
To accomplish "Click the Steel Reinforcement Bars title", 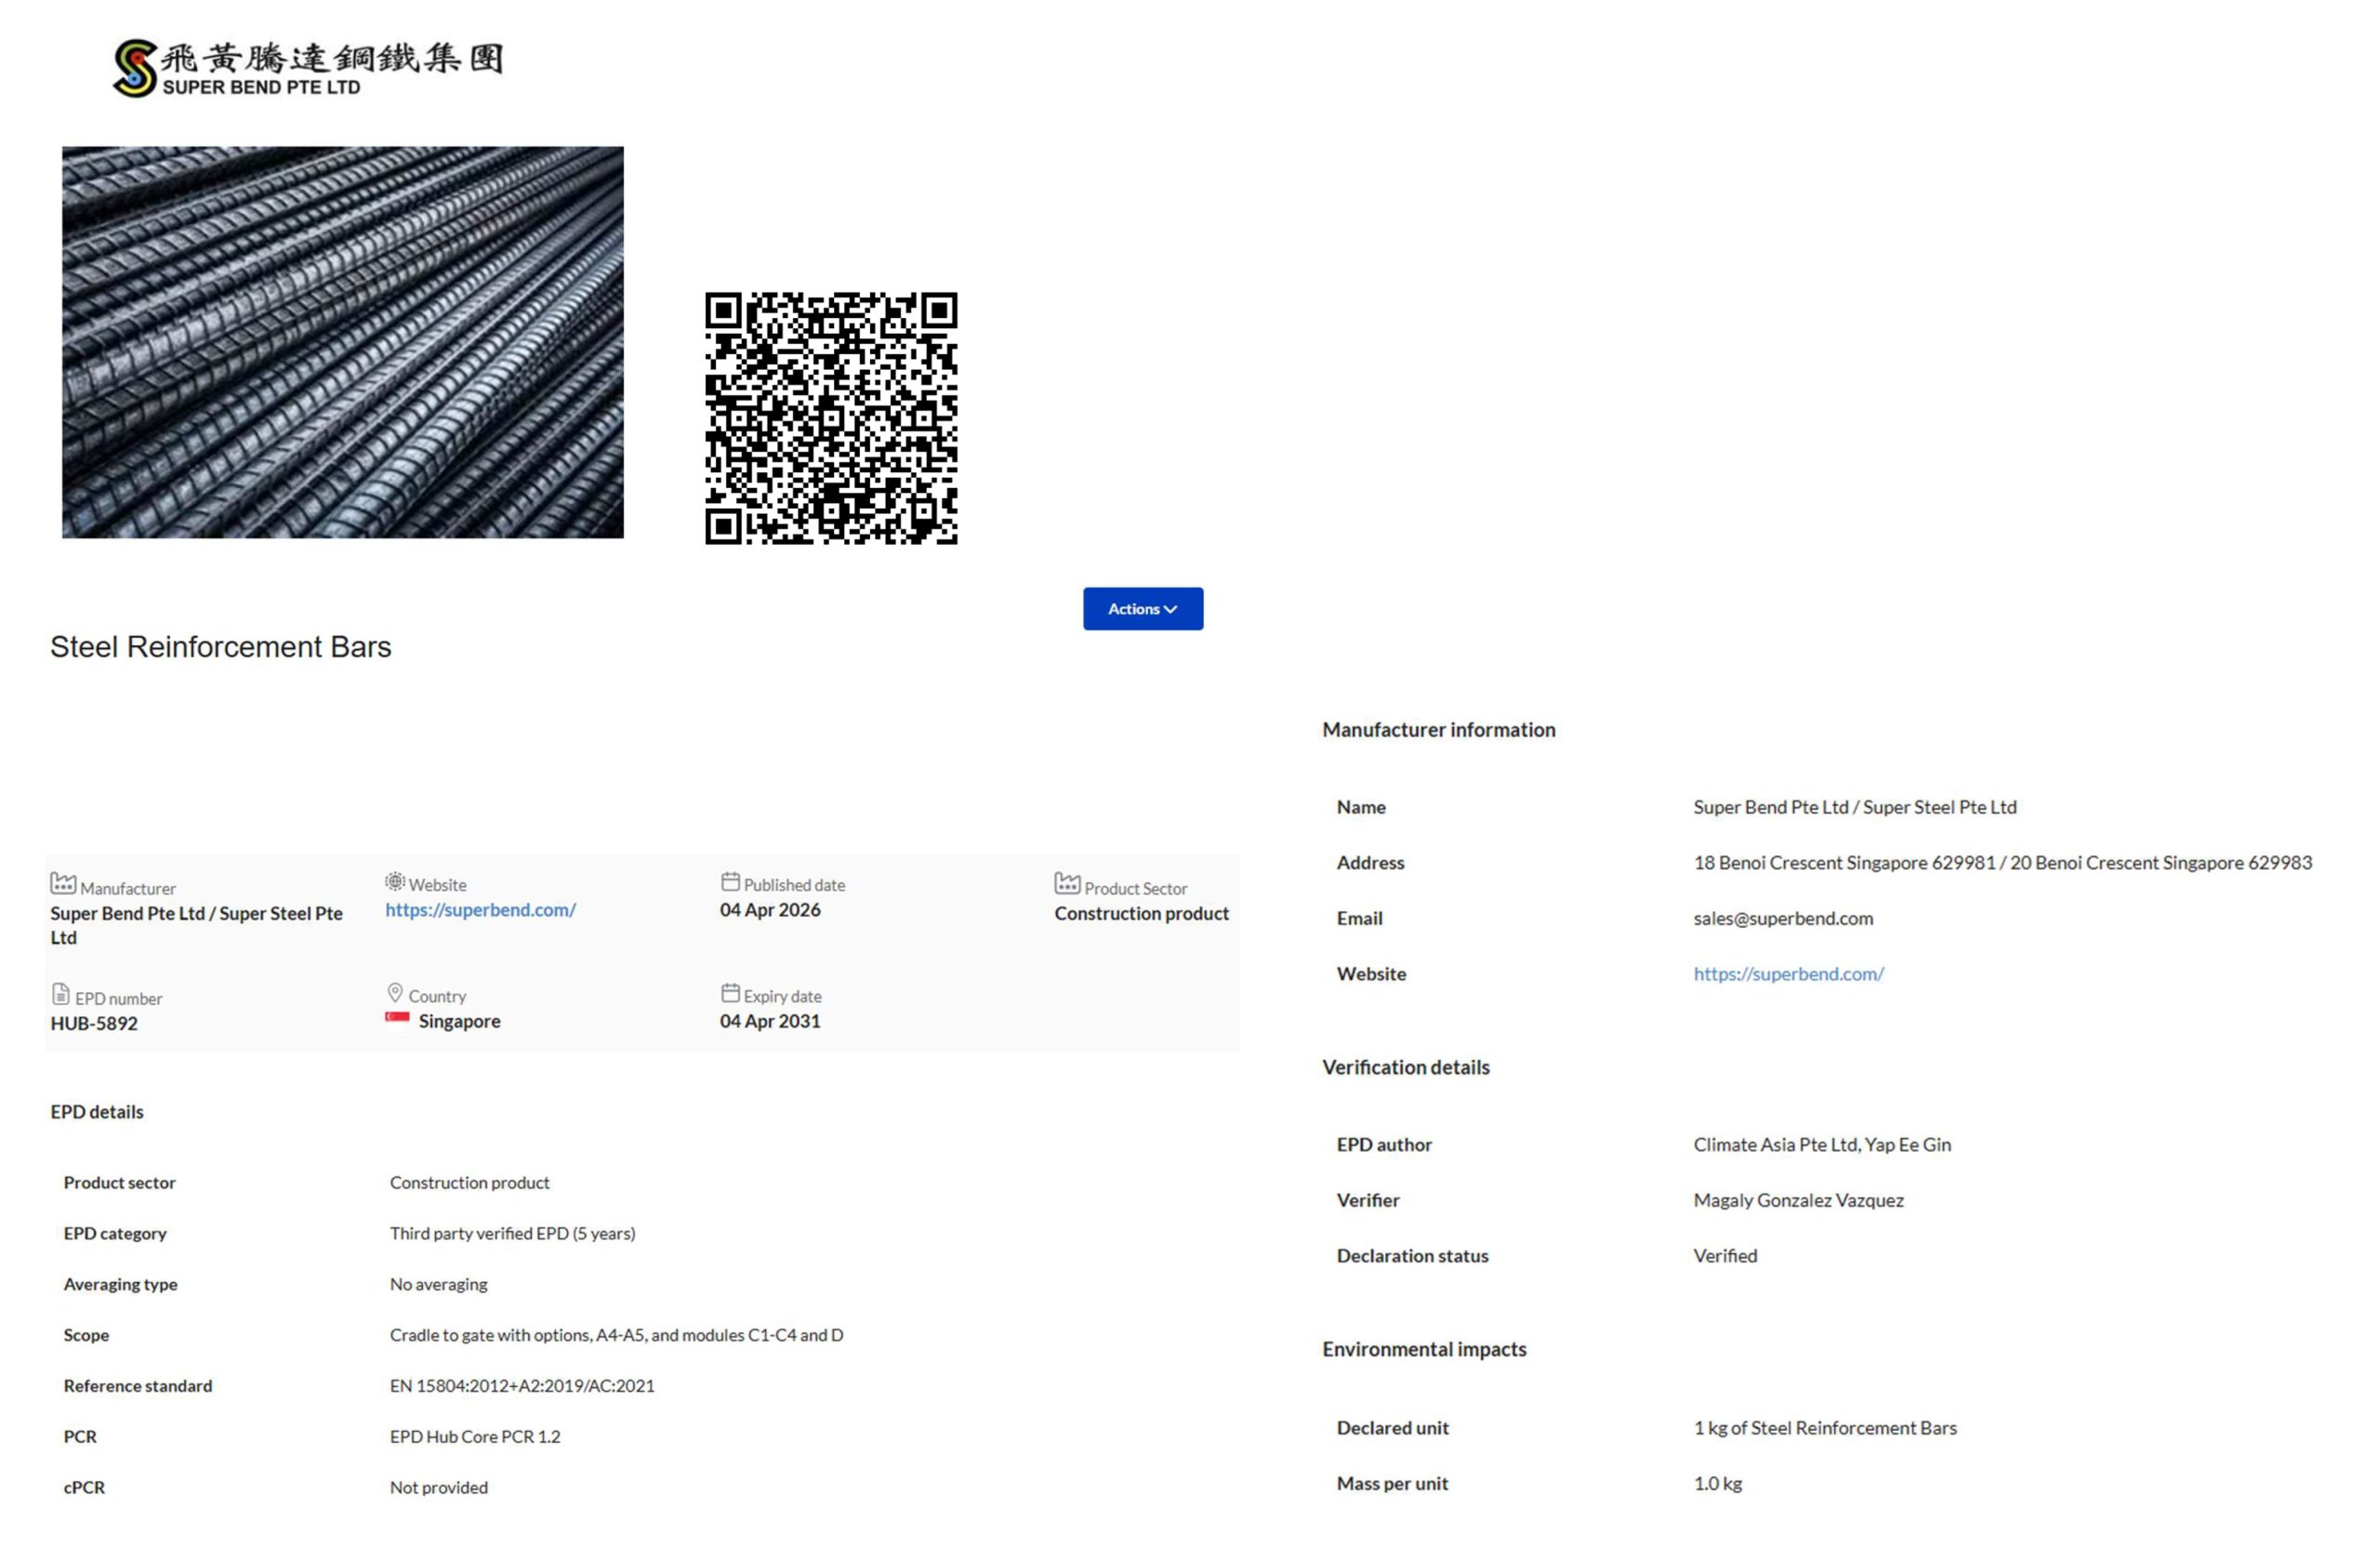I will point(221,647).
